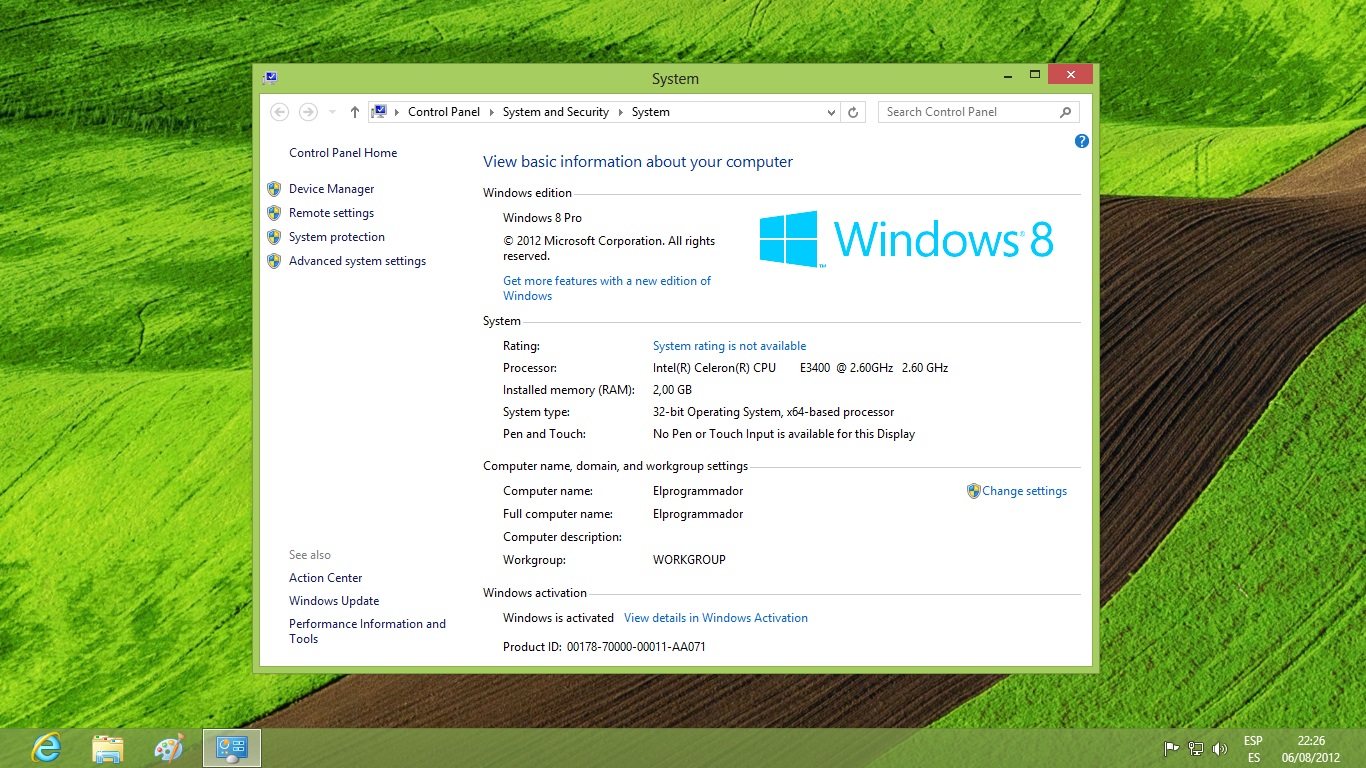The width and height of the screenshot is (1366, 768).
Task: Click the volume speaker icon in tray
Action: click(1219, 748)
